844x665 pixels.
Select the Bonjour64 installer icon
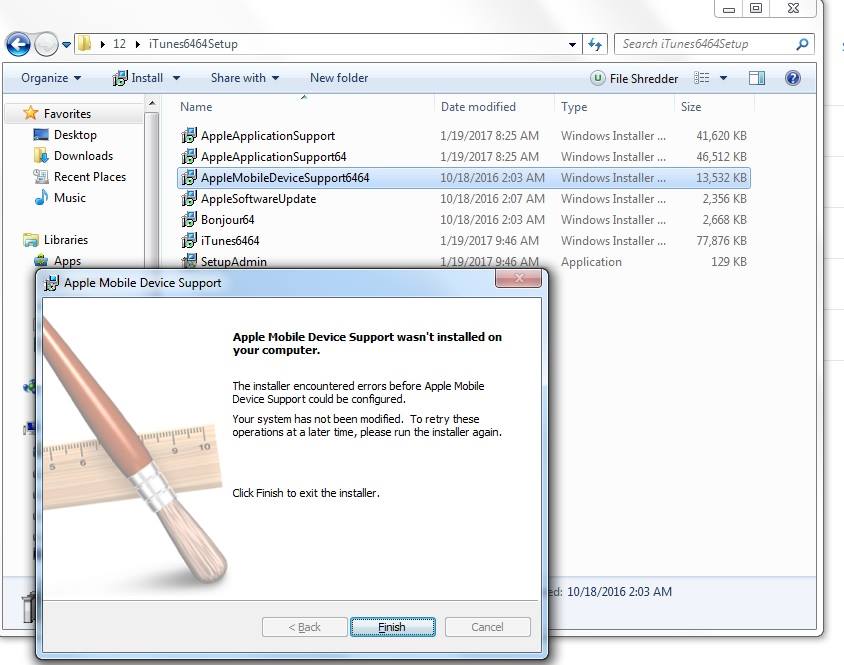[x=189, y=220]
